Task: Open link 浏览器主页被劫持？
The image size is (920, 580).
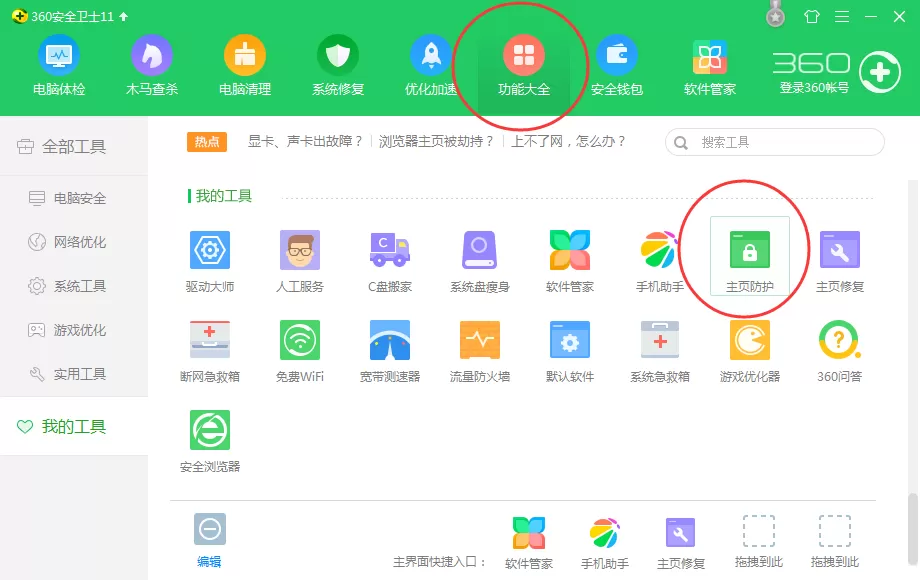Action: pos(437,141)
